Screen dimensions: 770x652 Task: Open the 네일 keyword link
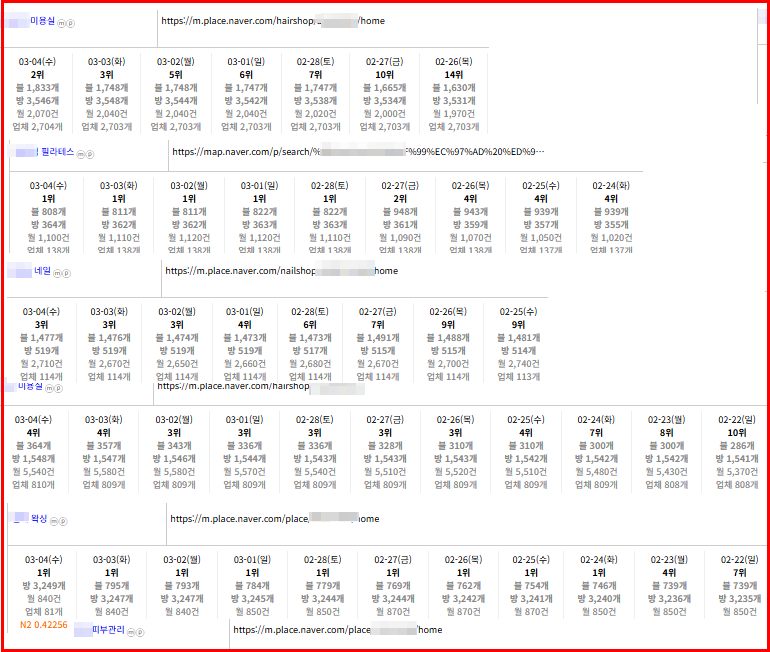[x=41, y=271]
